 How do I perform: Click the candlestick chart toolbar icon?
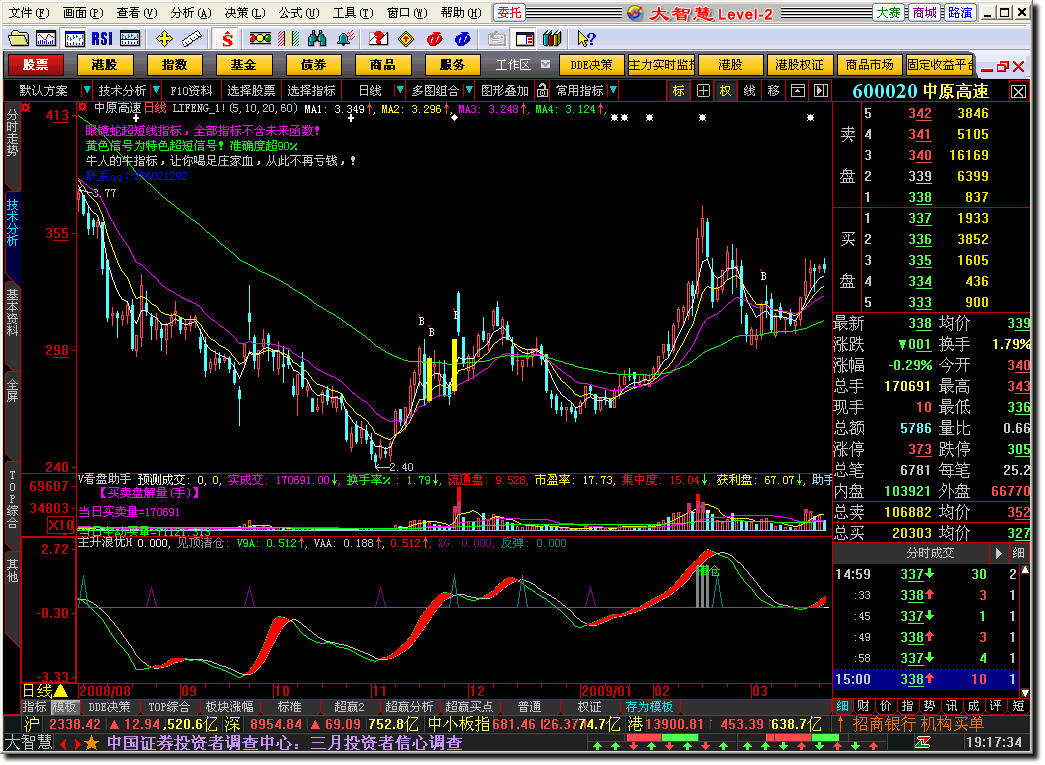point(74,39)
